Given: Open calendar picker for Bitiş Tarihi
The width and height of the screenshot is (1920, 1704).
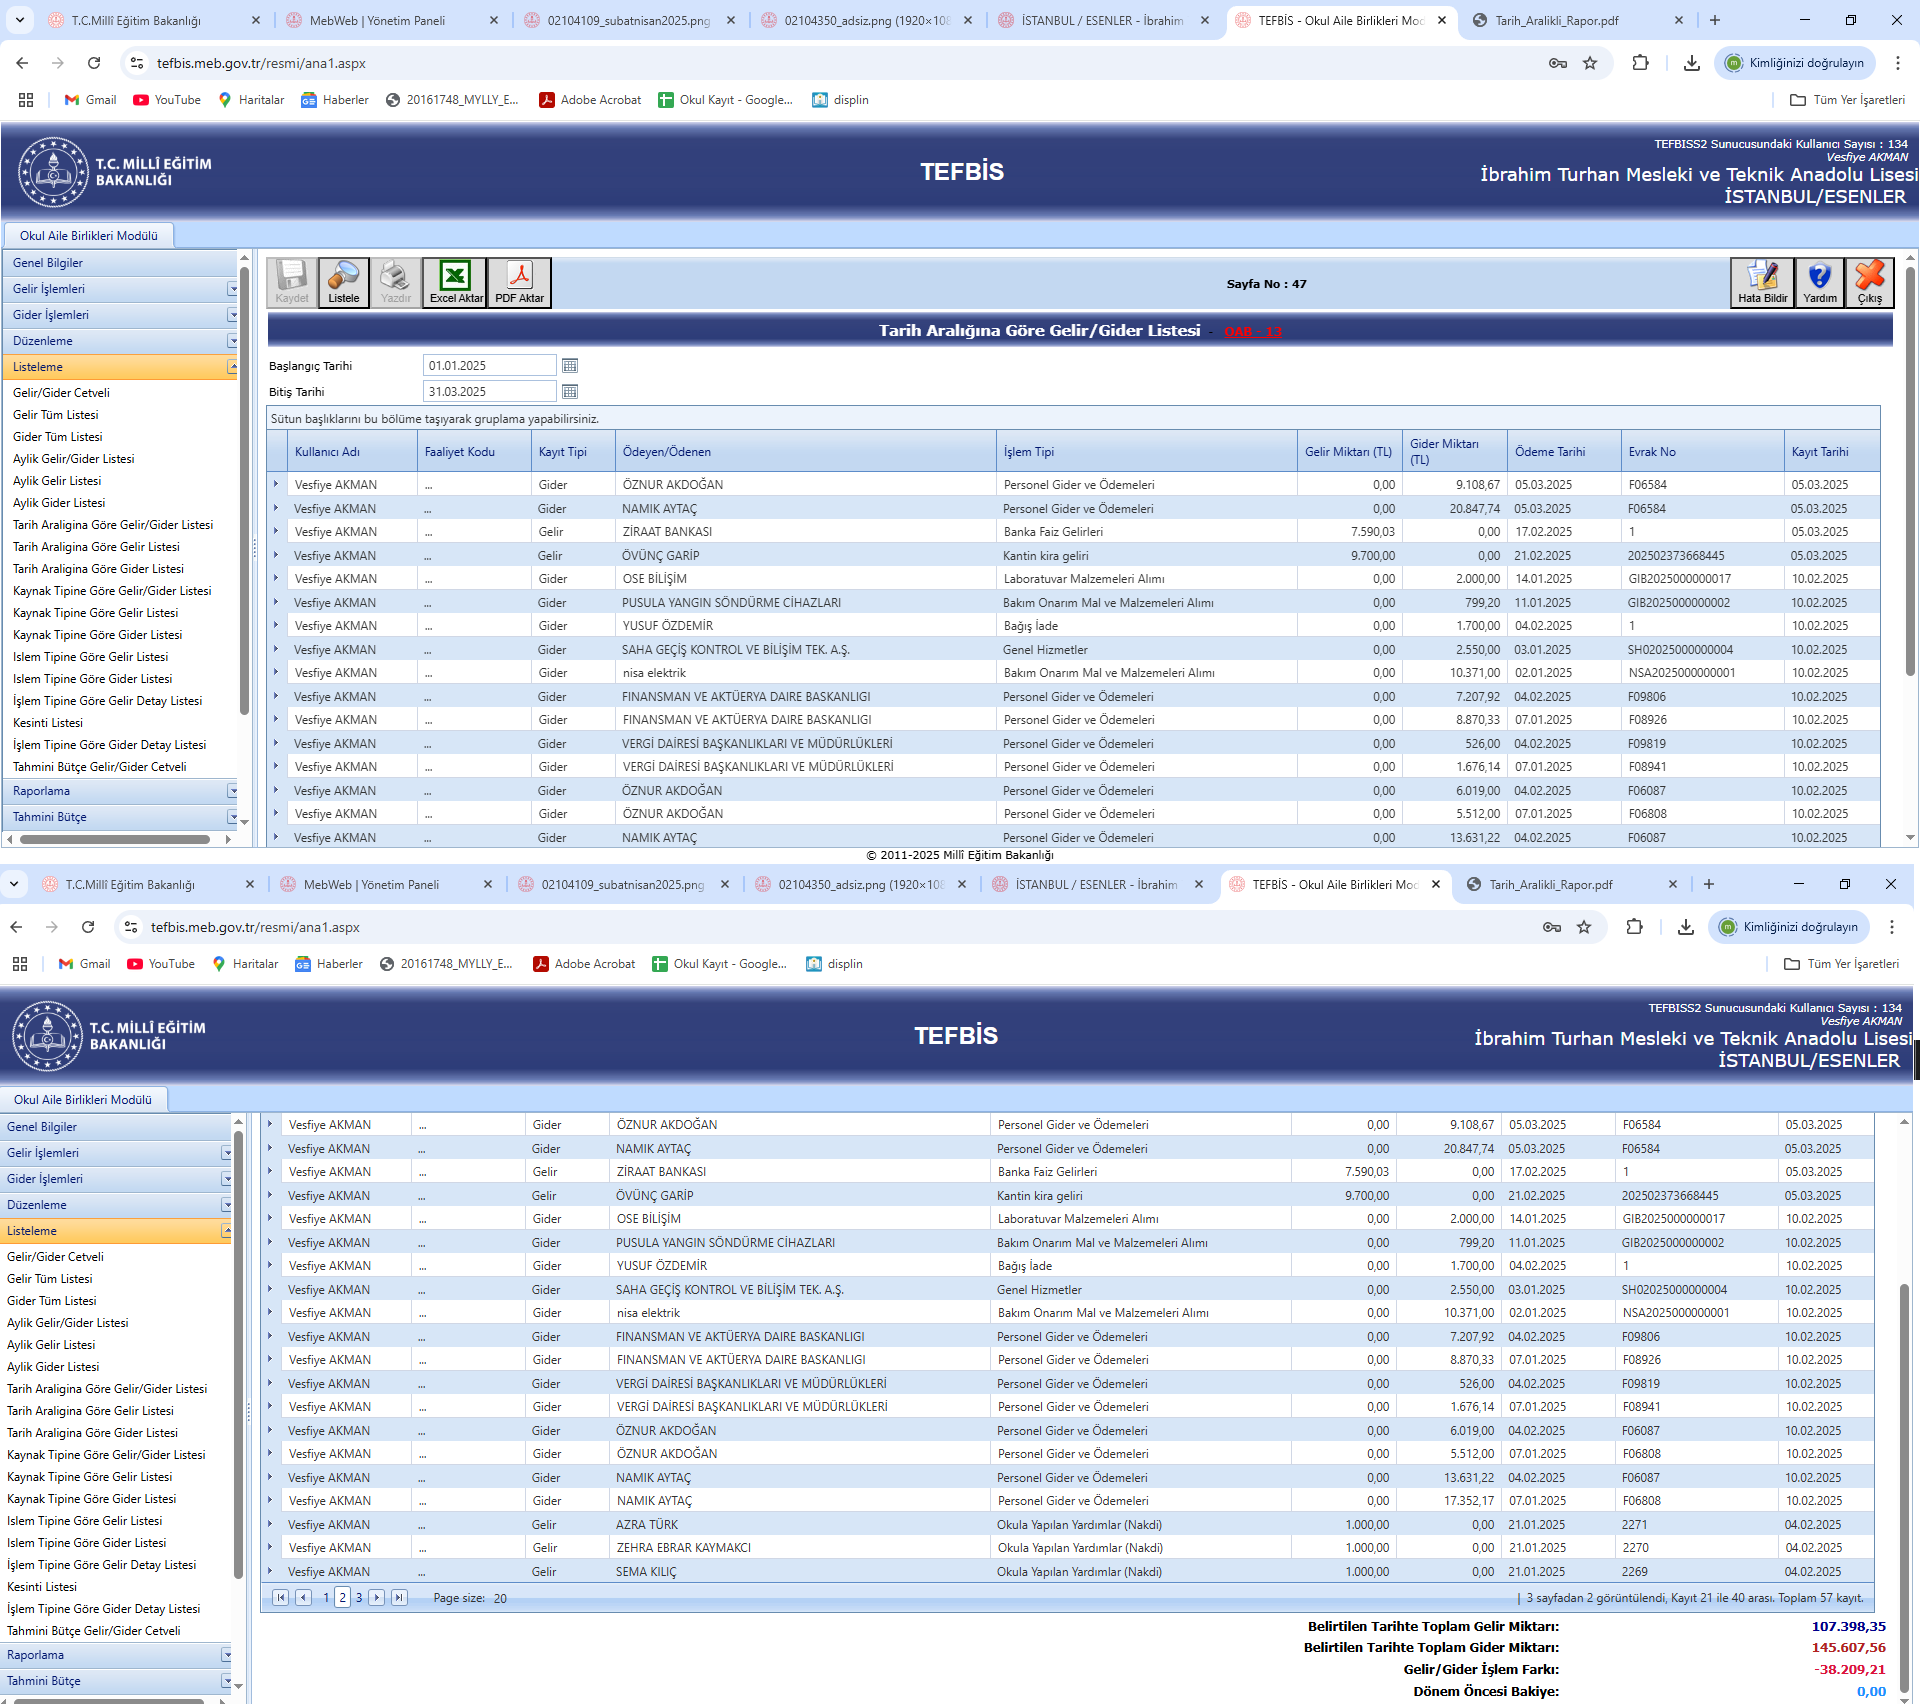Looking at the screenshot, I should click(570, 392).
